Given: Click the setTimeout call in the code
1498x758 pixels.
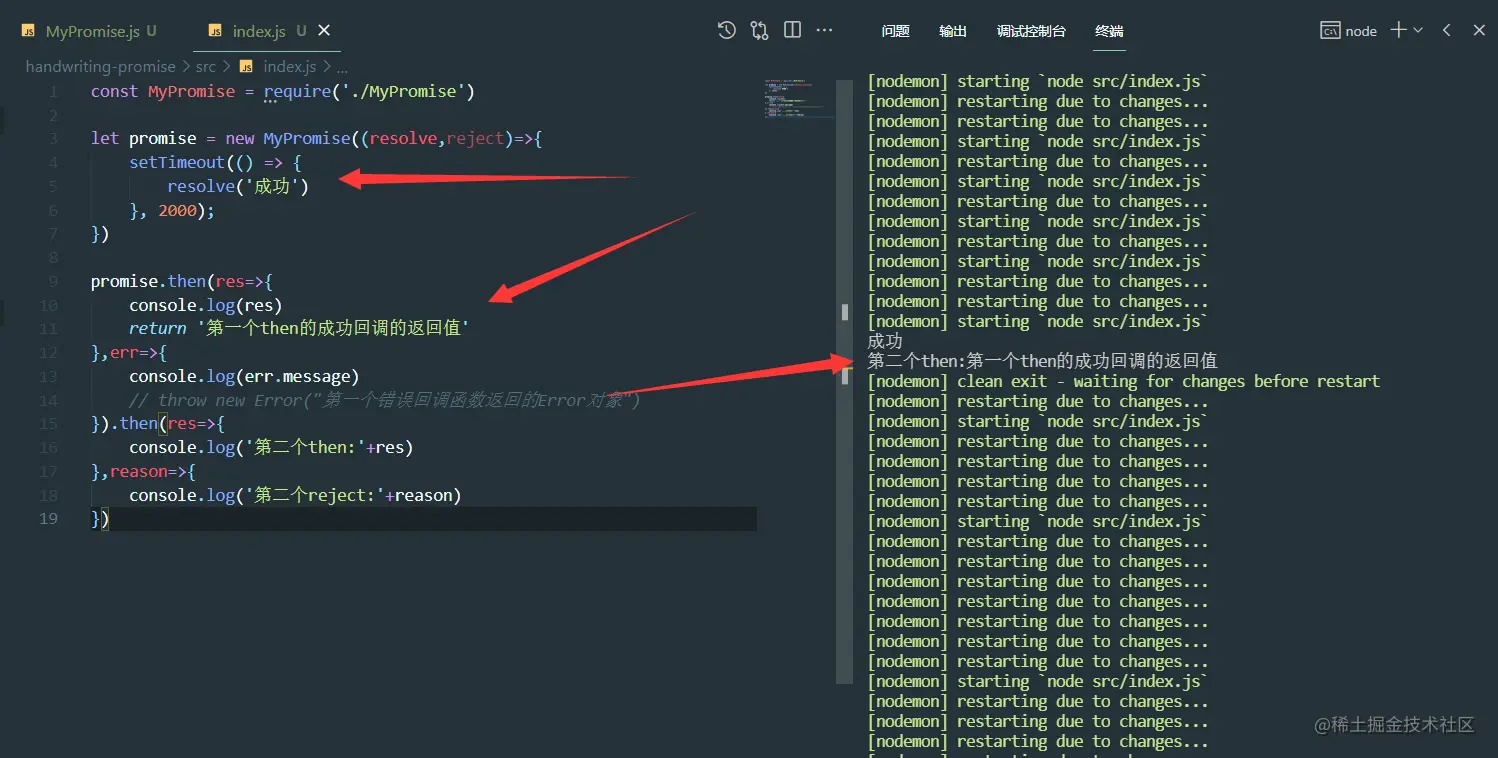Looking at the screenshot, I should tap(177, 162).
